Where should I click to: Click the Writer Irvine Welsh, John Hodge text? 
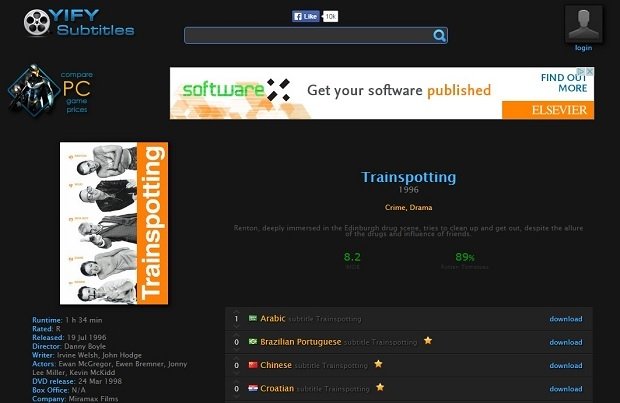pyautogui.click(x=87, y=355)
